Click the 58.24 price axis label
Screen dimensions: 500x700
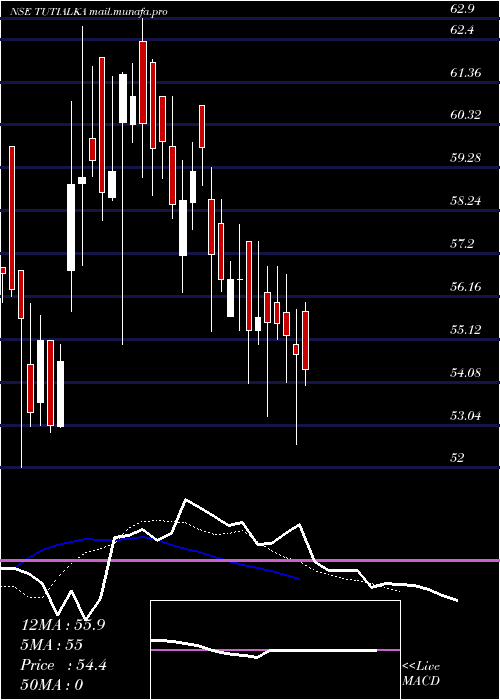466,201
